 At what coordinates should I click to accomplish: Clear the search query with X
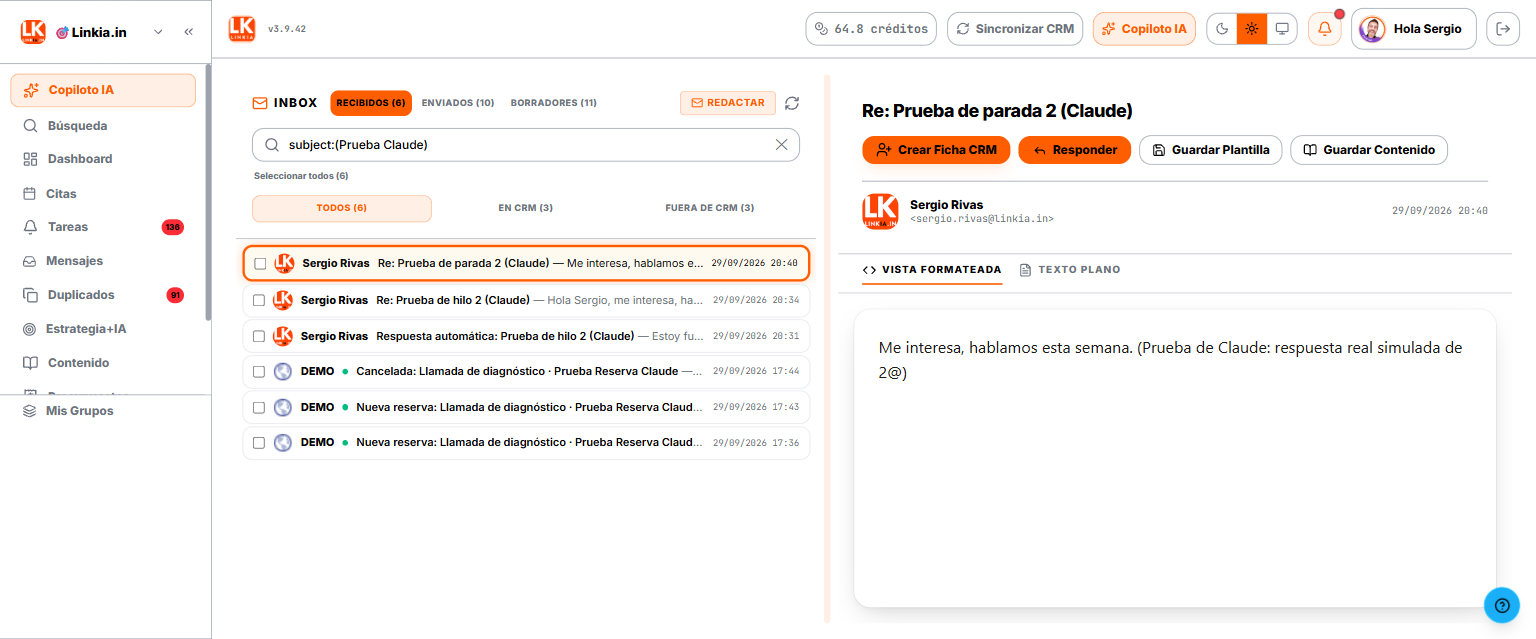pos(782,145)
